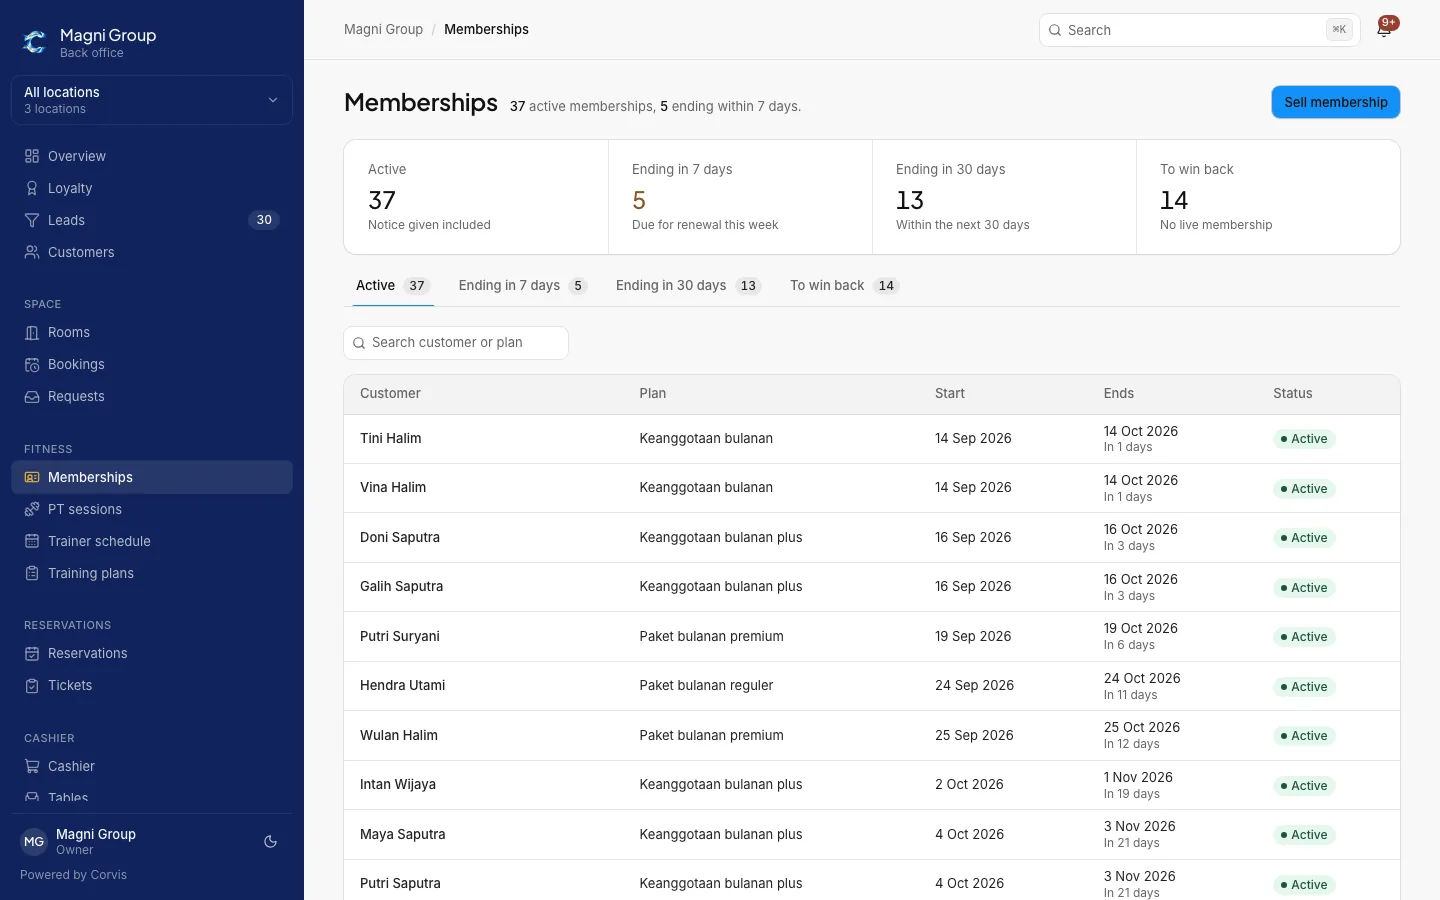Go to Magni Group breadcrumb link
The width and height of the screenshot is (1440, 900).
383,29
